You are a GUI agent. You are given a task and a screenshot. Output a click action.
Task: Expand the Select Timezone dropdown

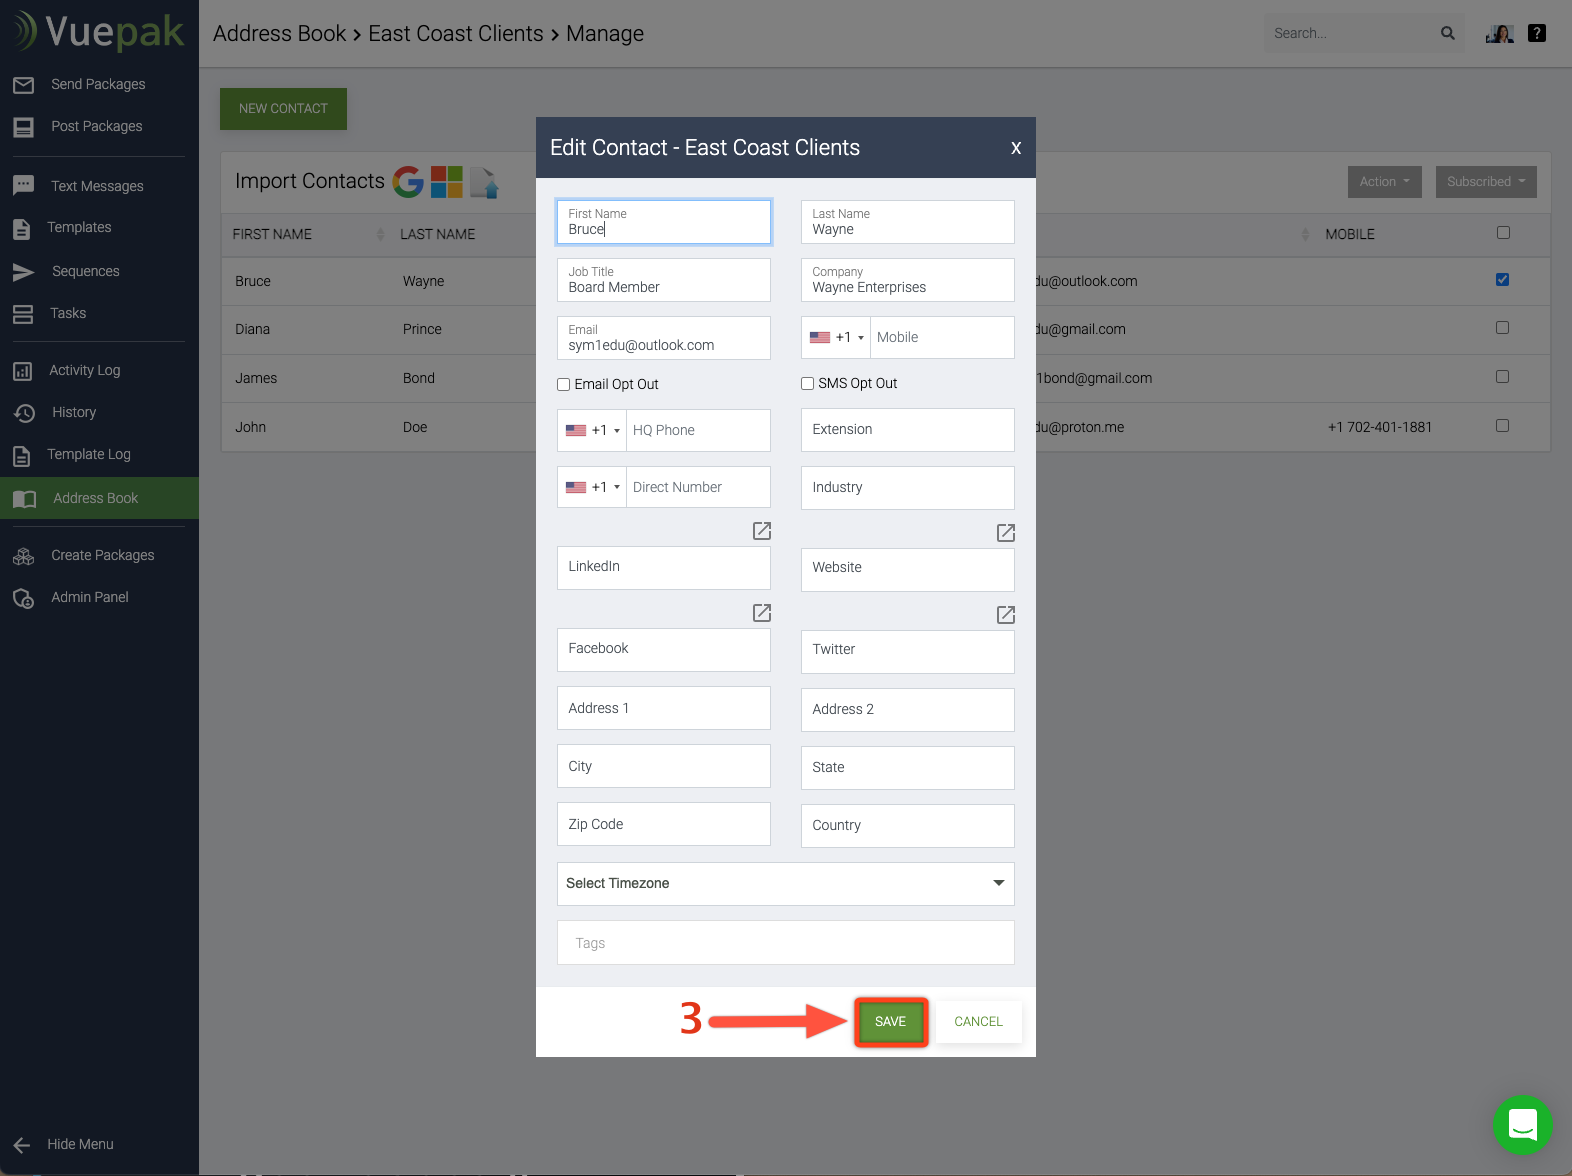(x=785, y=883)
